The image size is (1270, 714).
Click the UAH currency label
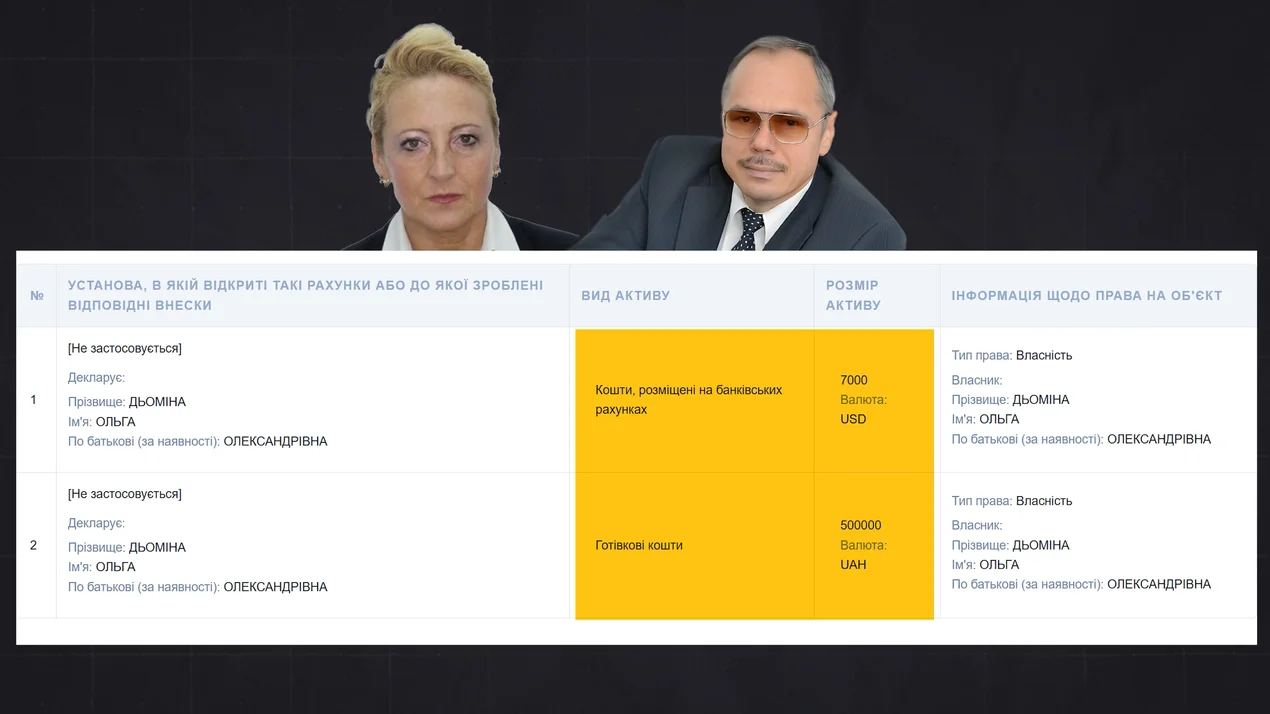(x=853, y=565)
